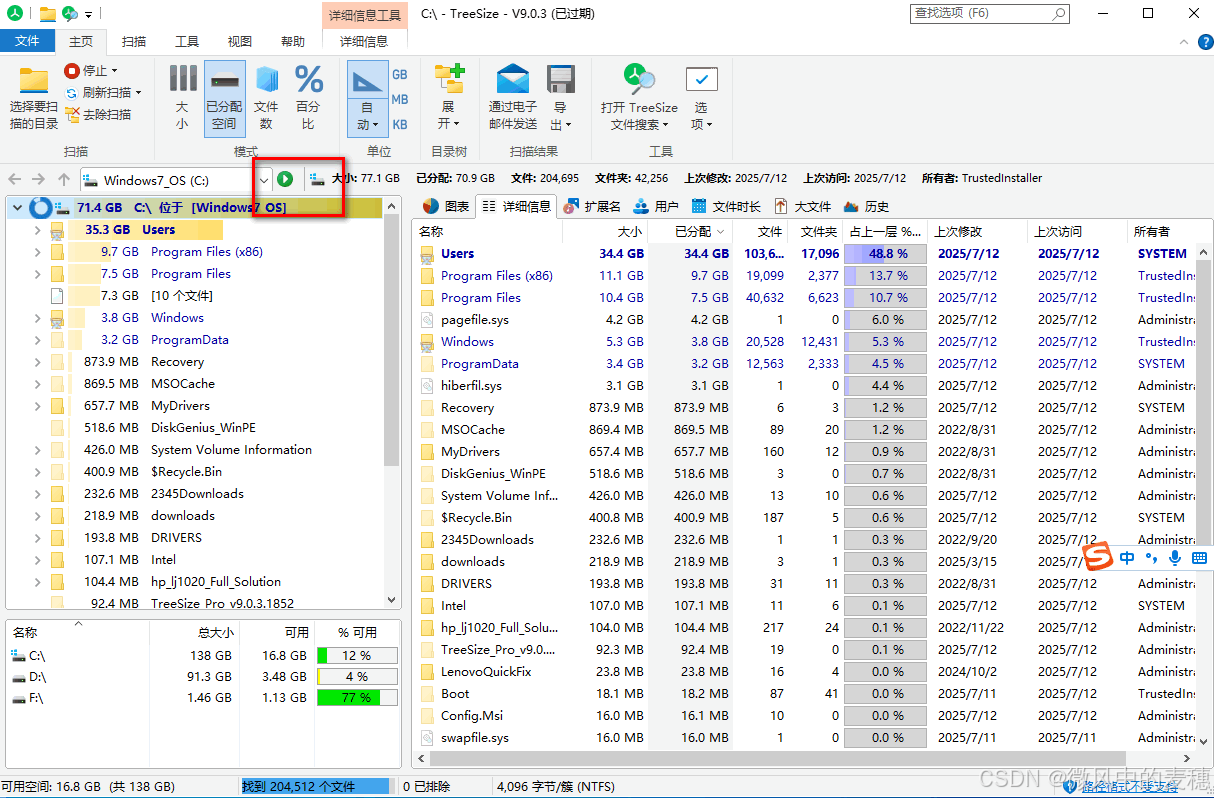The width and height of the screenshot is (1214, 798).
Task: Sort by the 已分配 column header
Action: click(690, 231)
